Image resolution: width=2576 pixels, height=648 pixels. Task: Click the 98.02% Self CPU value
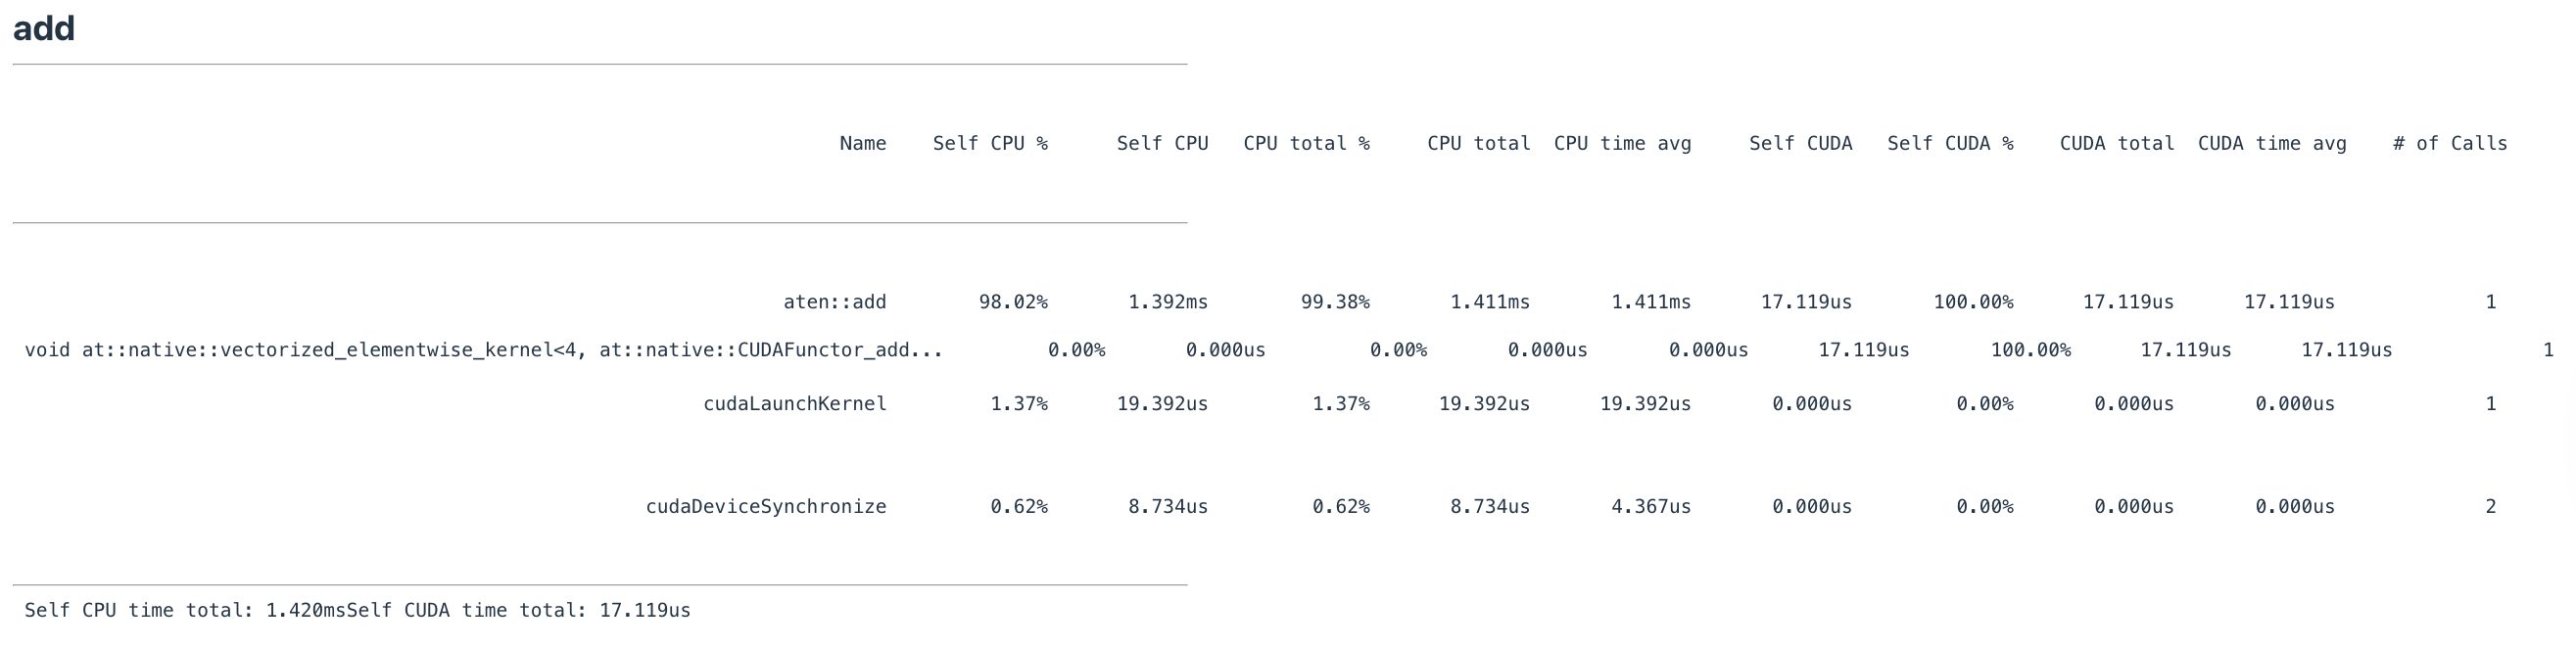[x=1012, y=302]
